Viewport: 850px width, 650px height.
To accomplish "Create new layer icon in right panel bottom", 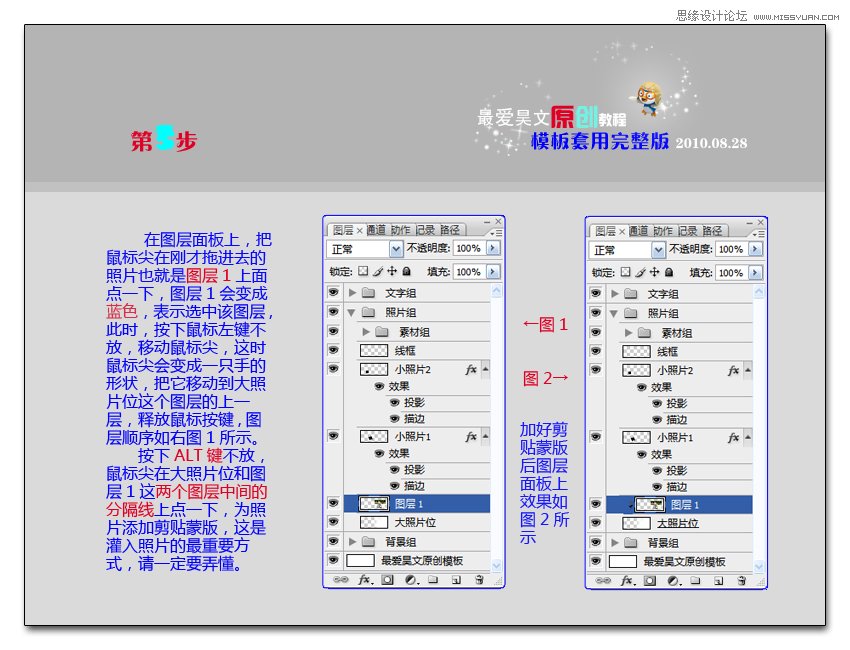I will pyautogui.click(x=719, y=581).
